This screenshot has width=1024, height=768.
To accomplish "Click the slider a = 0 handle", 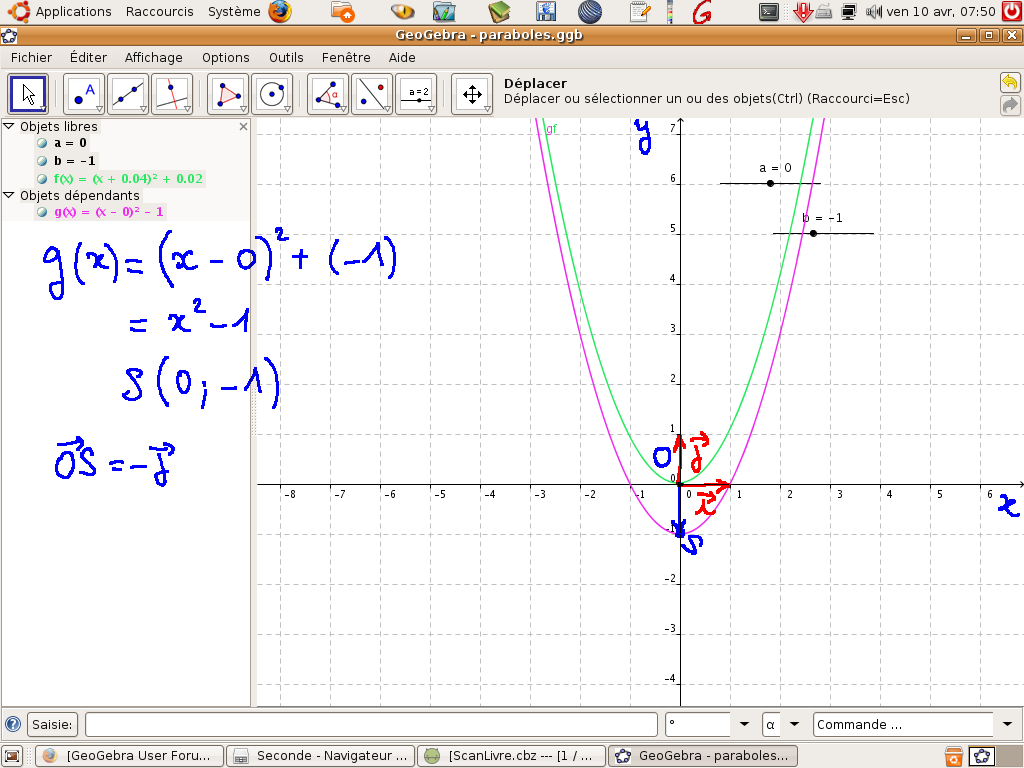I will 770,183.
